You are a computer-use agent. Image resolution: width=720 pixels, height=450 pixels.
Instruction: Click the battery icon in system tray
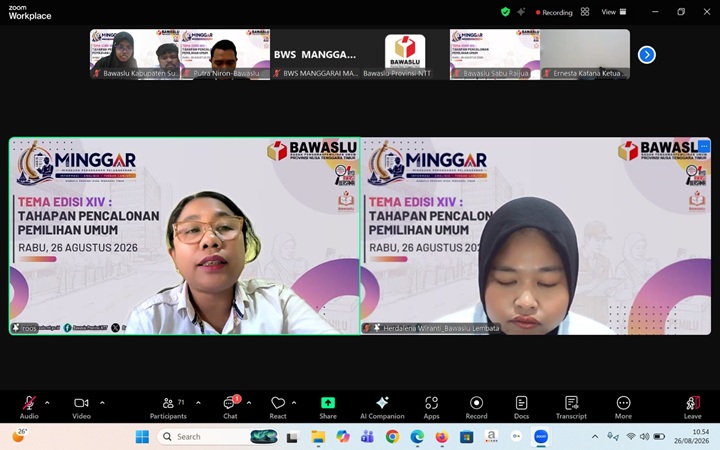click(659, 437)
